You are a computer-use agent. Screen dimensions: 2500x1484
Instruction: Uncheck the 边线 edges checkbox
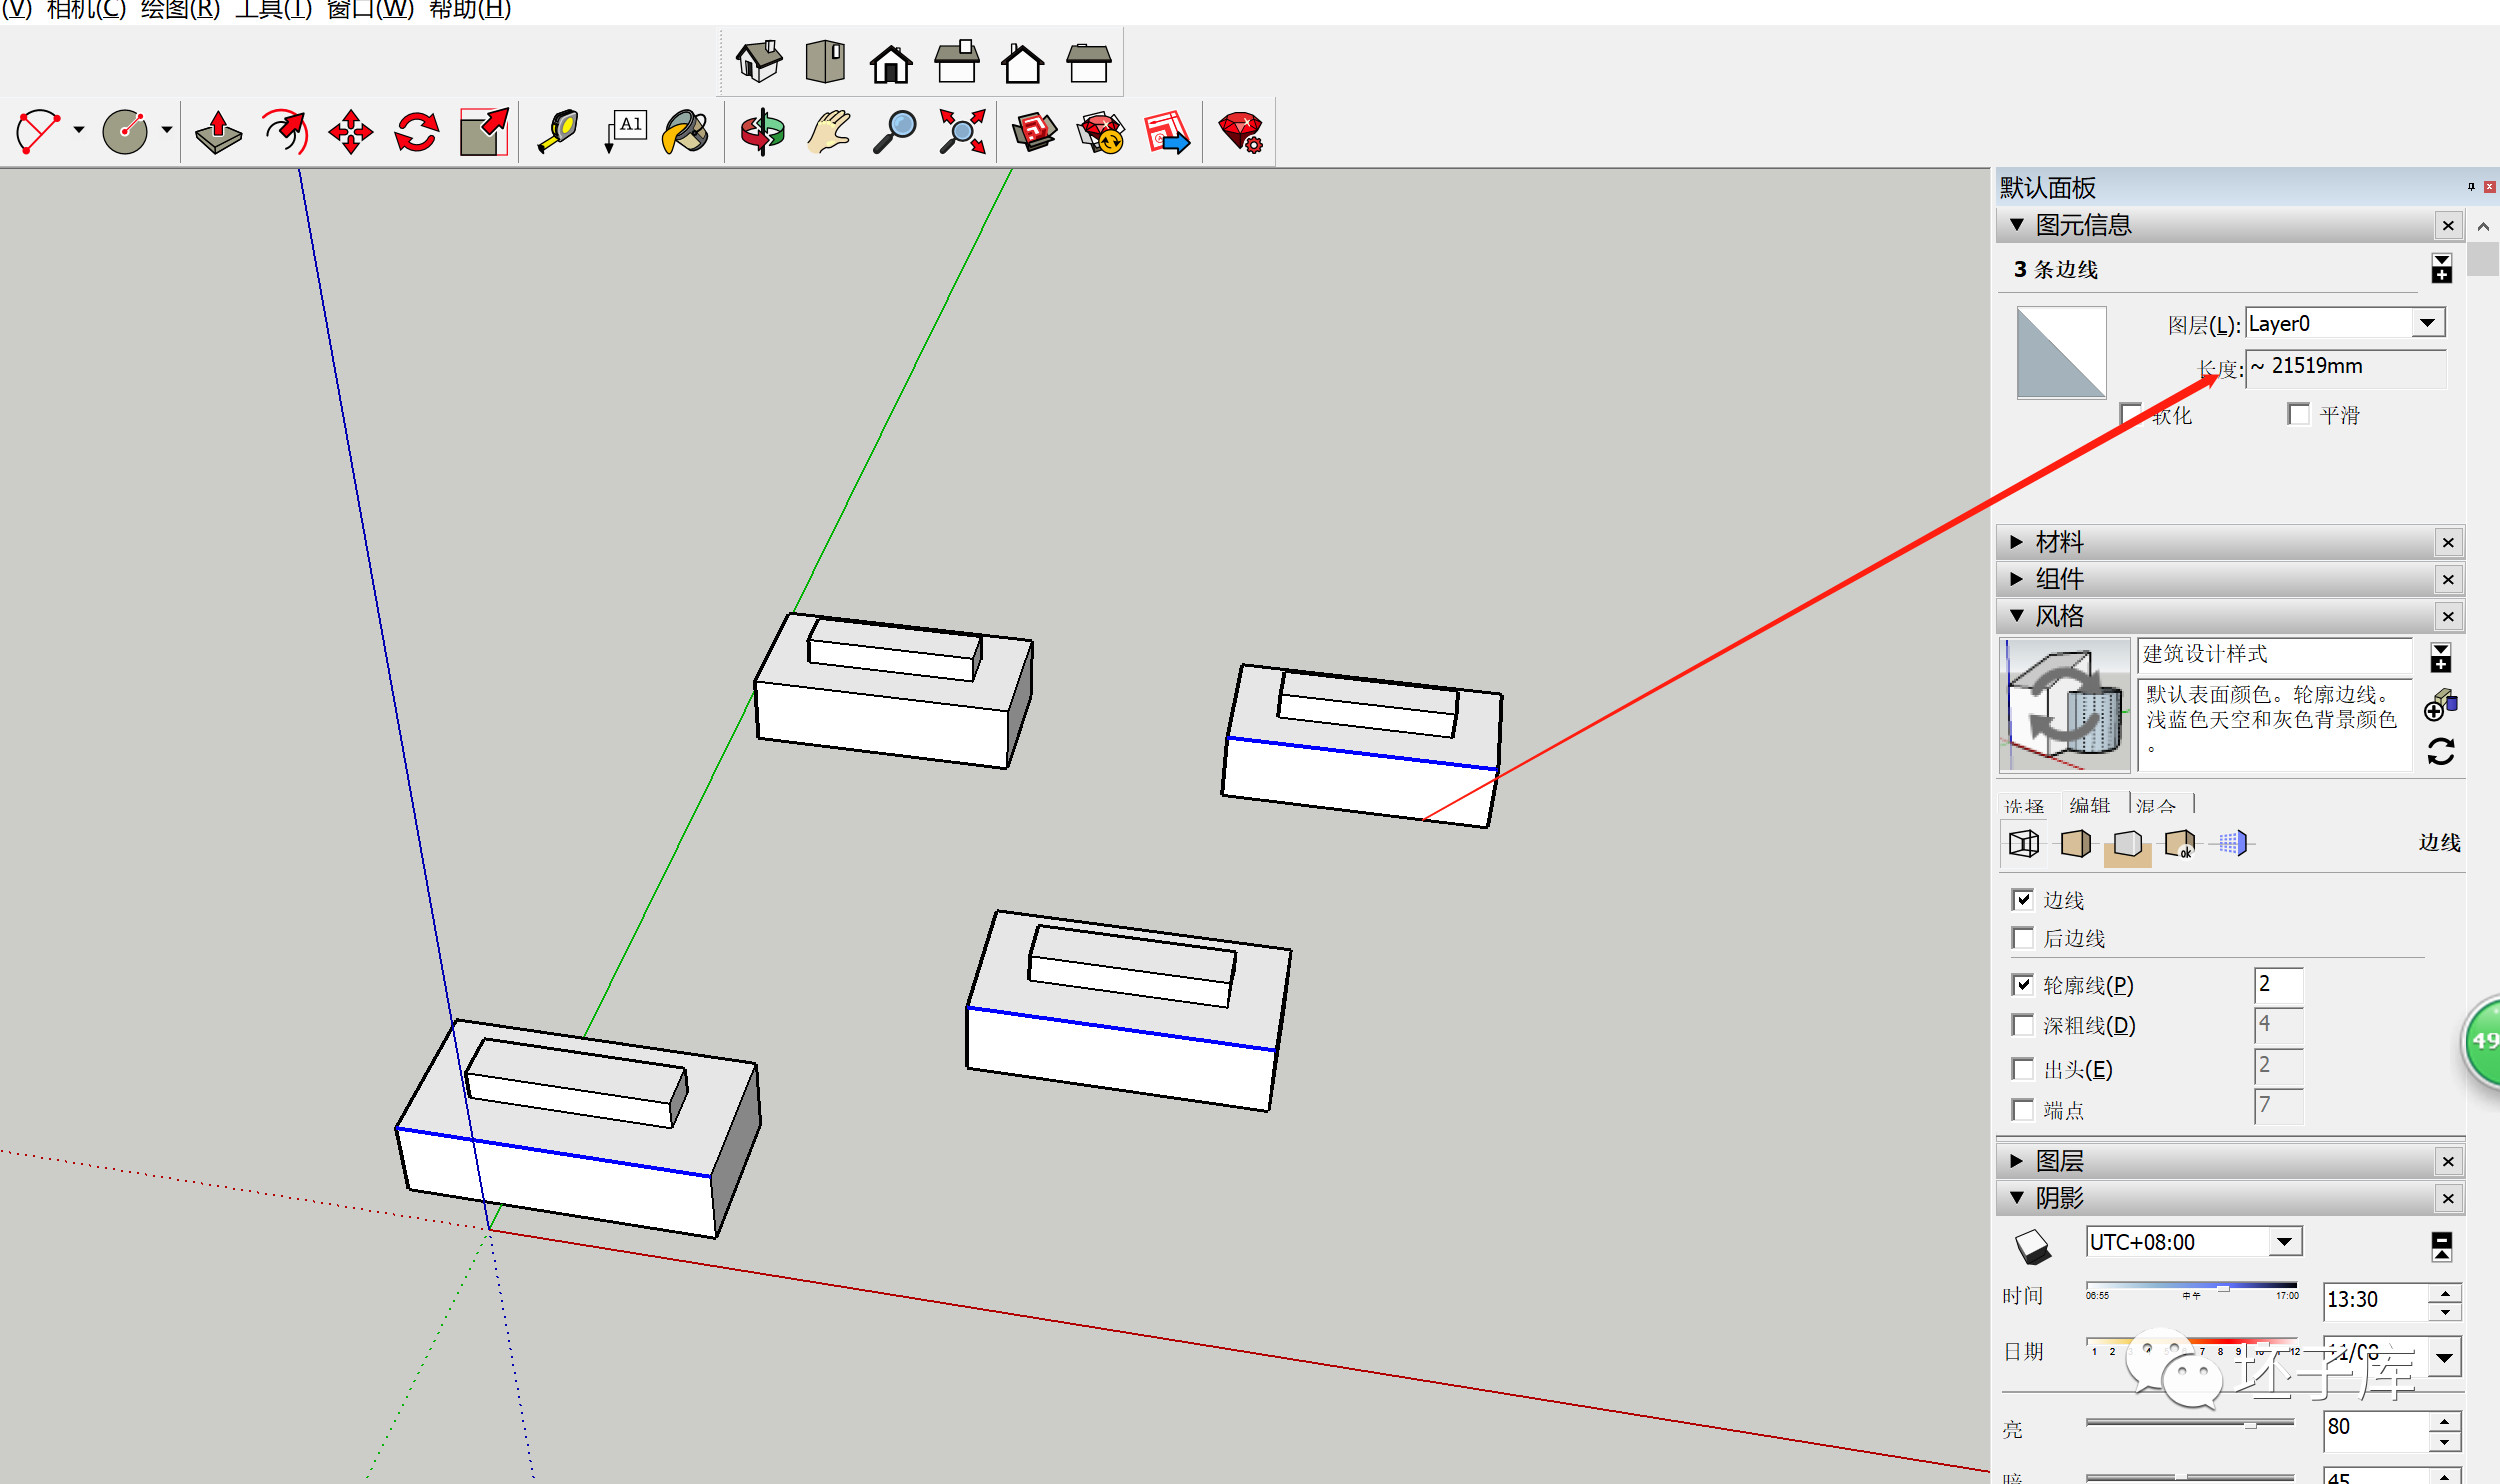click(x=2023, y=899)
